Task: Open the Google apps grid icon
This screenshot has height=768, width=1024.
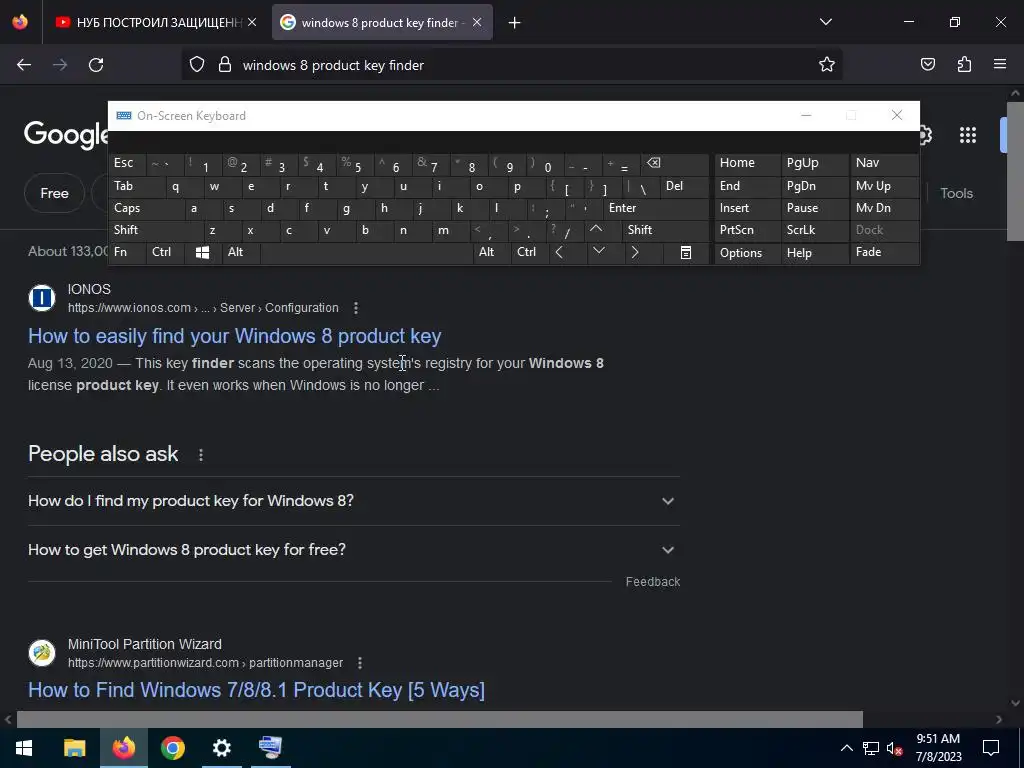Action: click(968, 135)
